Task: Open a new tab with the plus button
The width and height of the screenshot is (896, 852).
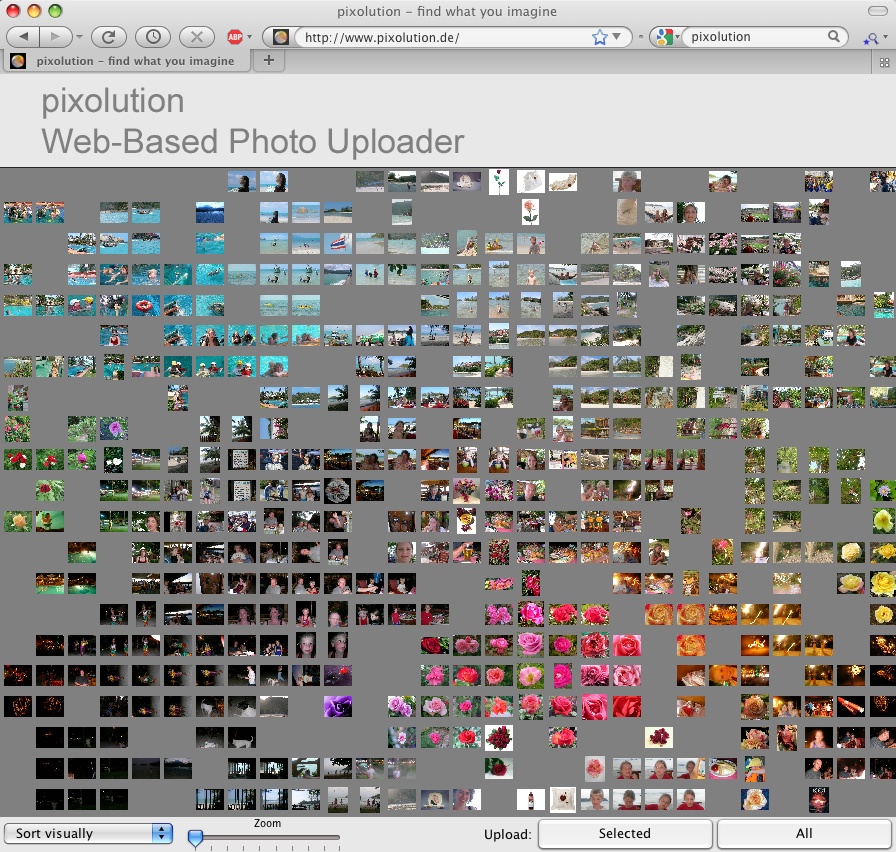Action: click(x=269, y=60)
